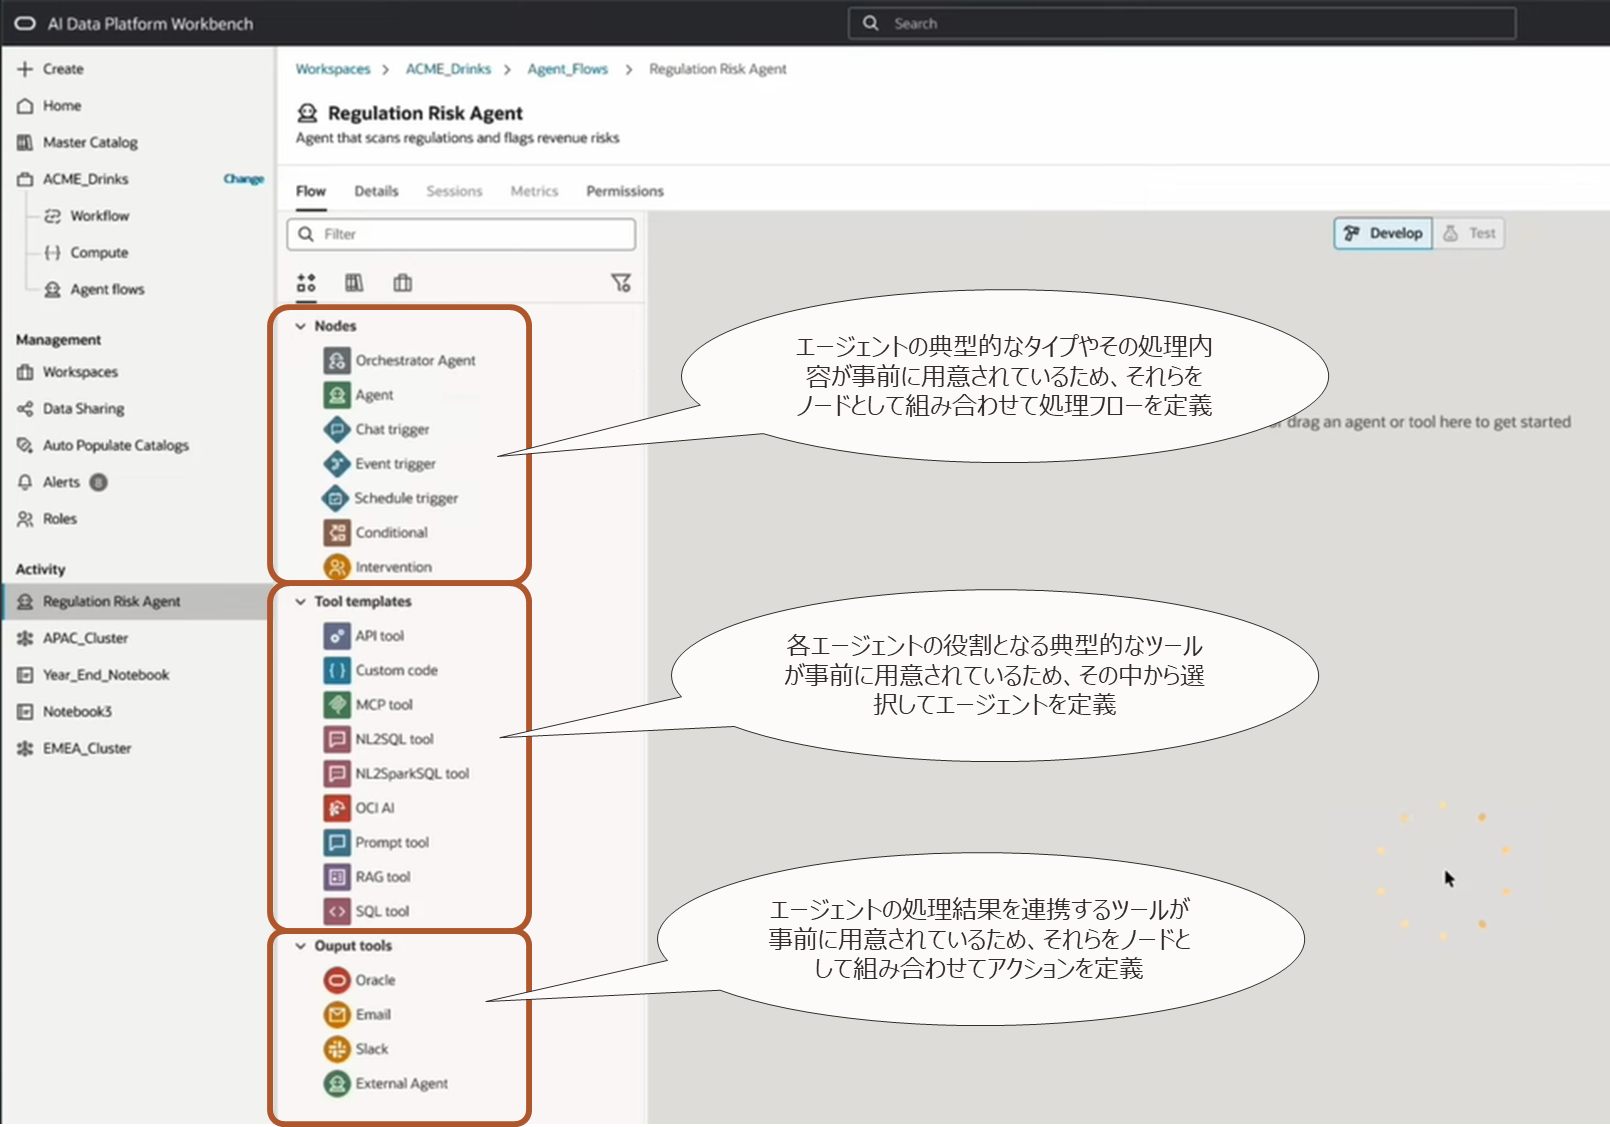Open Master Catalog
Viewport: 1610px width, 1127px height.
coord(77,143)
